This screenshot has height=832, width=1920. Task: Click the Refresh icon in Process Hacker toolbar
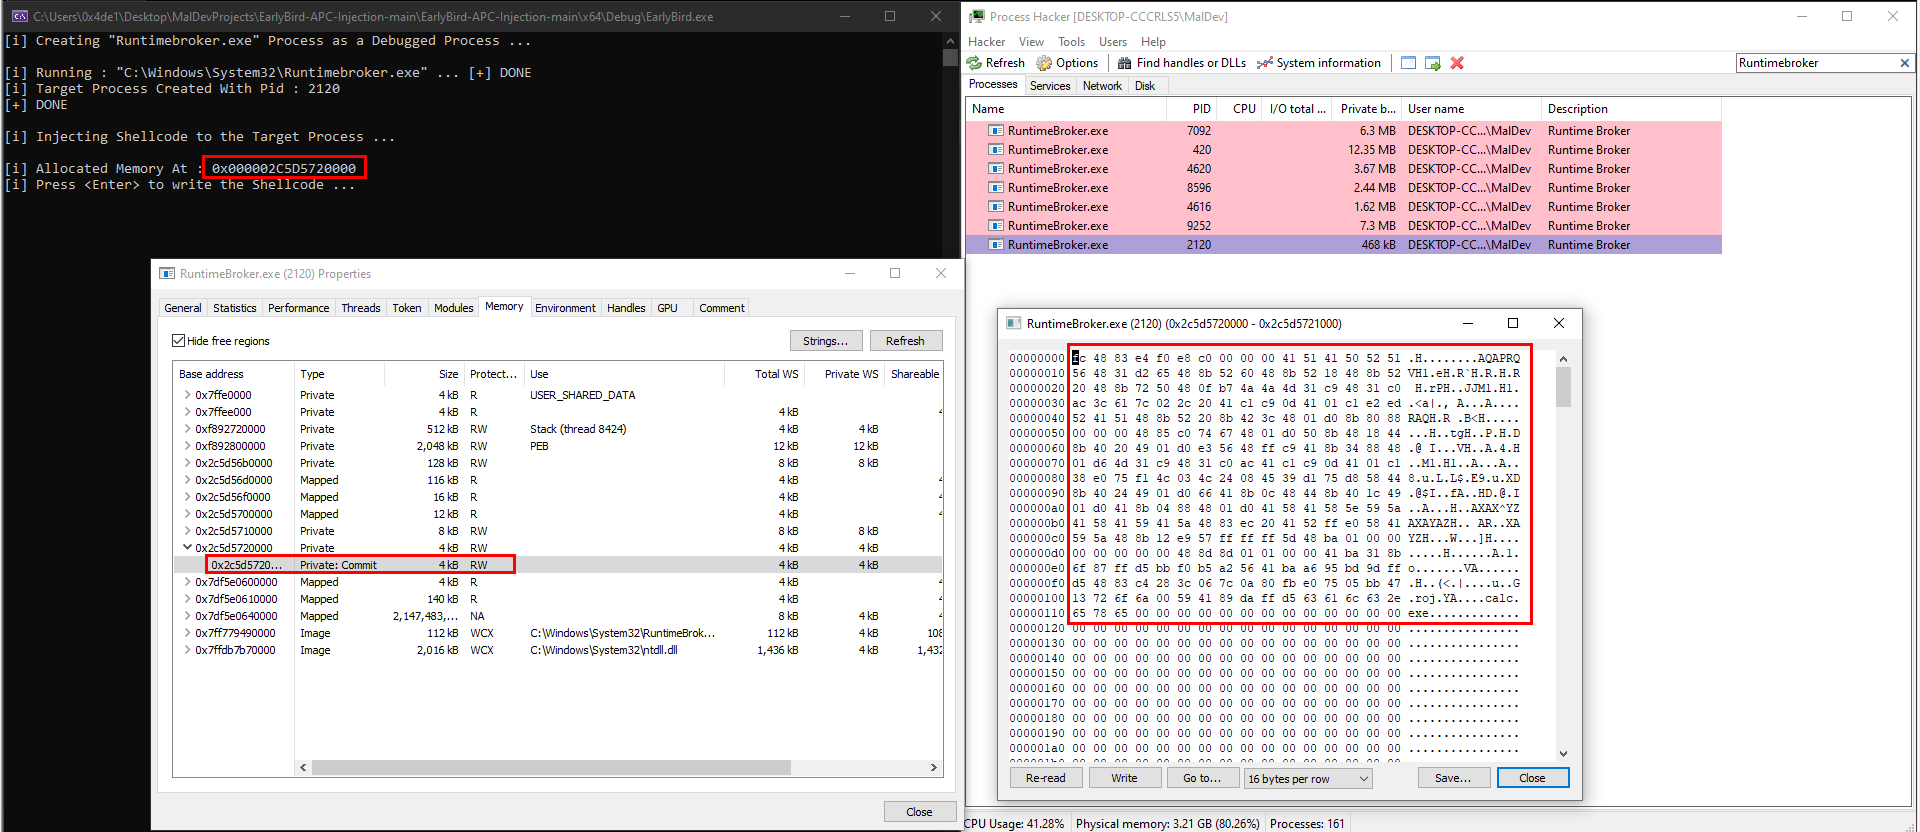coord(974,63)
